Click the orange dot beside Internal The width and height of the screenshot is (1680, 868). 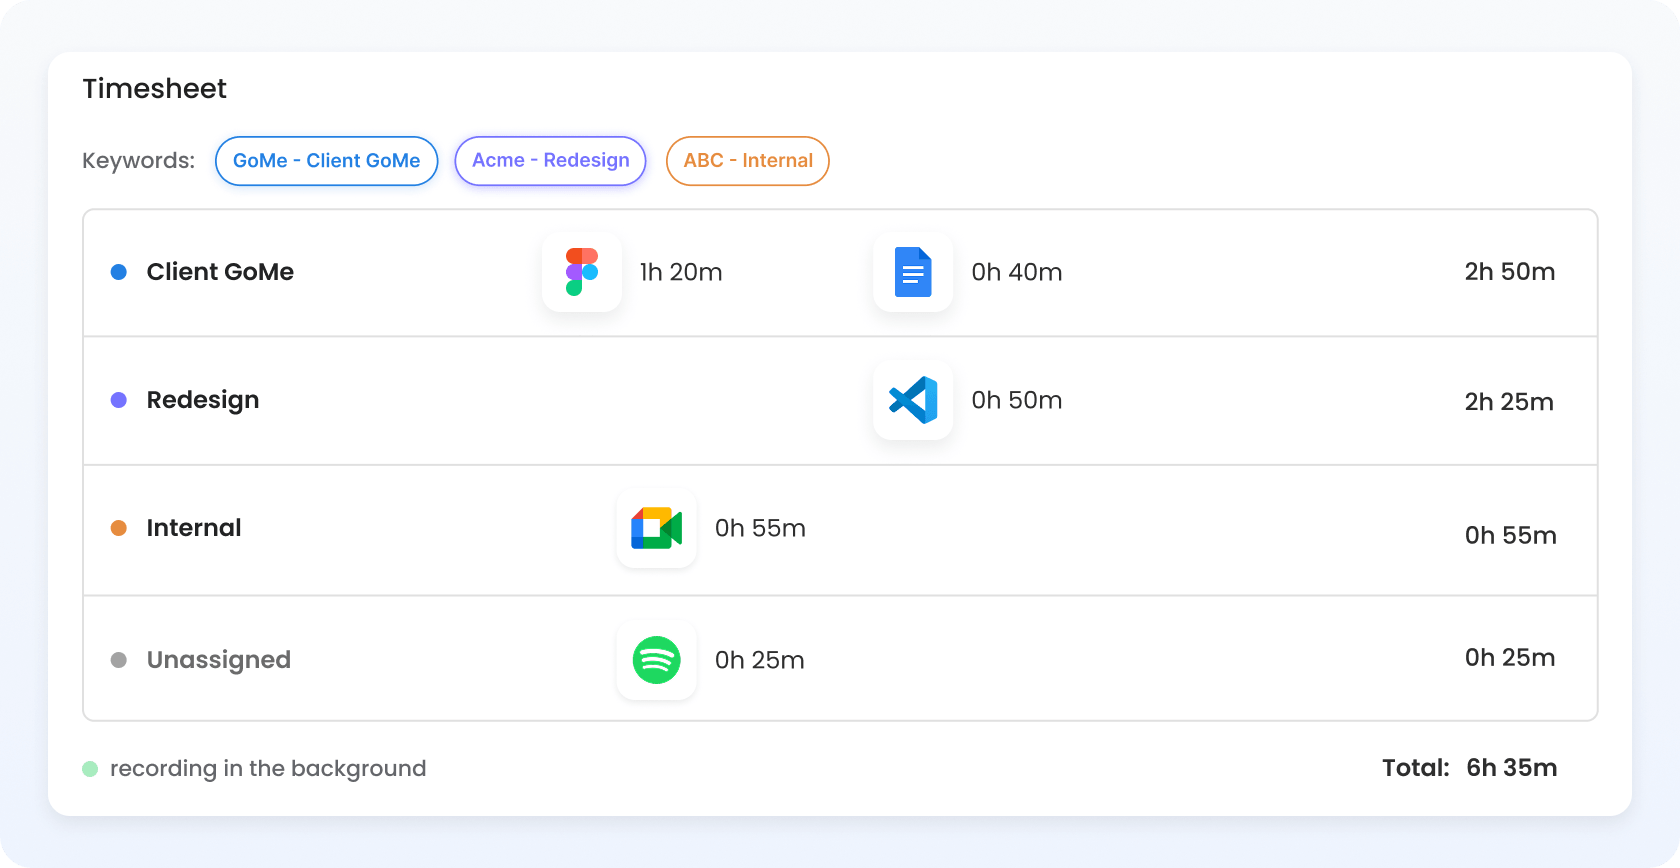[119, 528]
